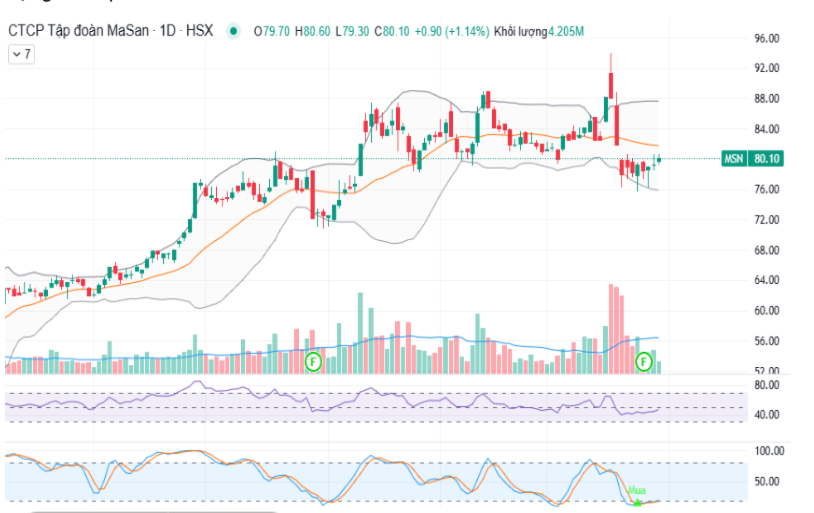
Task: Click the MSN price label tag
Action: pyautogui.click(x=734, y=158)
